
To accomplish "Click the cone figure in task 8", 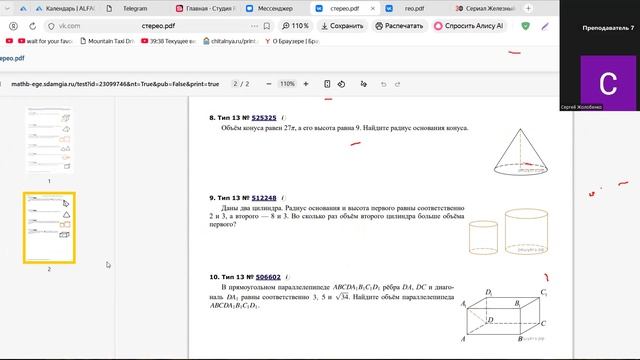I will pyautogui.click(x=520, y=152).
